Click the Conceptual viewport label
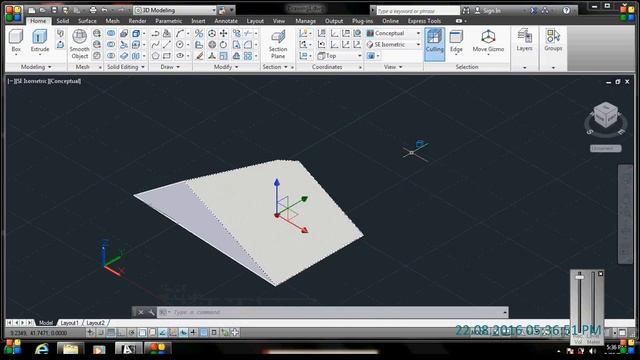The height and width of the screenshot is (360, 640). (64, 81)
